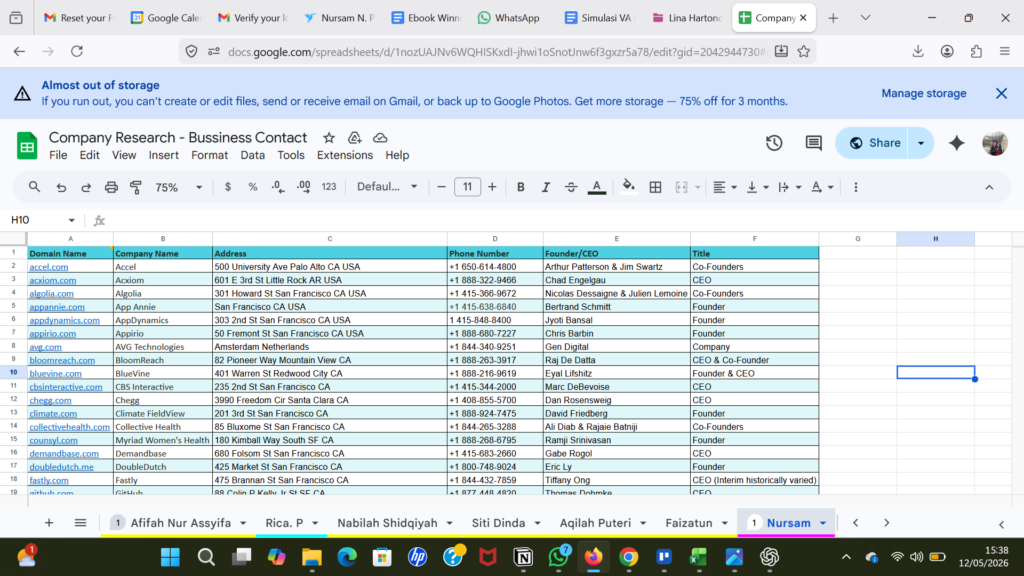Screen dimensions: 1024x576
Task: Open the Tools menu
Action: [x=291, y=155]
